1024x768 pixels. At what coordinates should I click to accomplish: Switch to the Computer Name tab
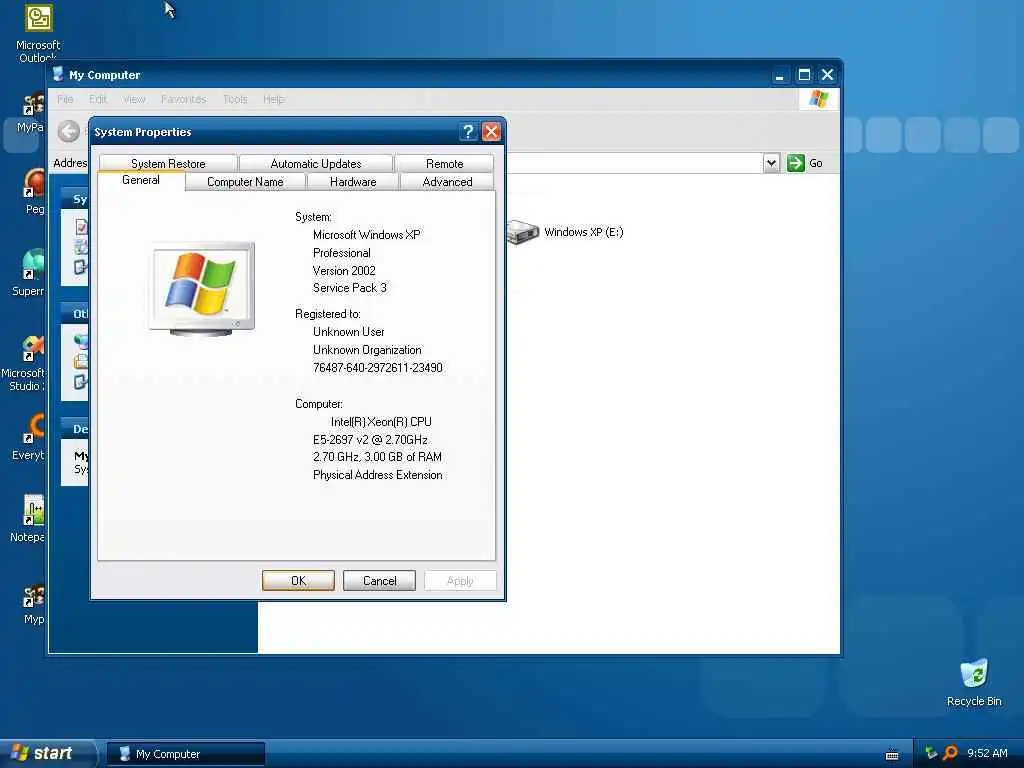point(245,182)
